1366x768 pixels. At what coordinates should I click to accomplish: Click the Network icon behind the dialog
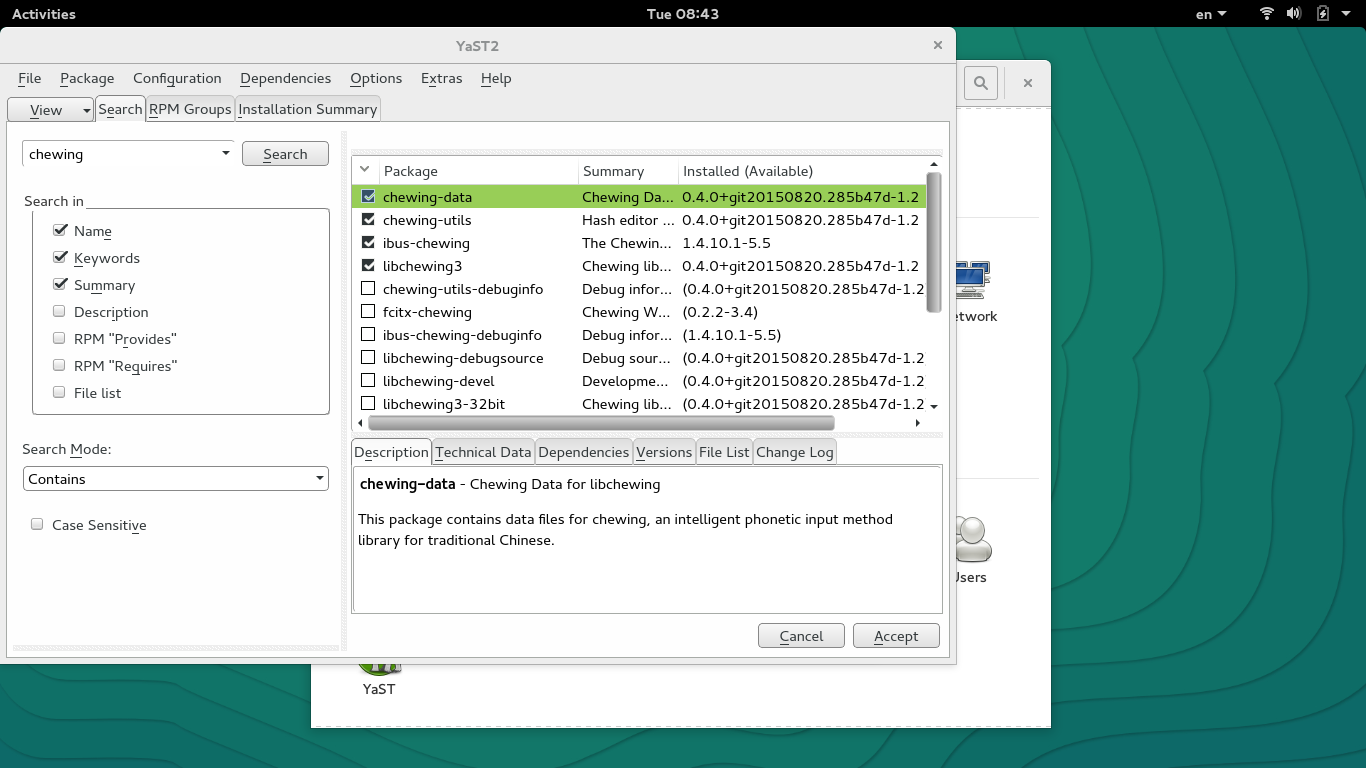(x=972, y=287)
